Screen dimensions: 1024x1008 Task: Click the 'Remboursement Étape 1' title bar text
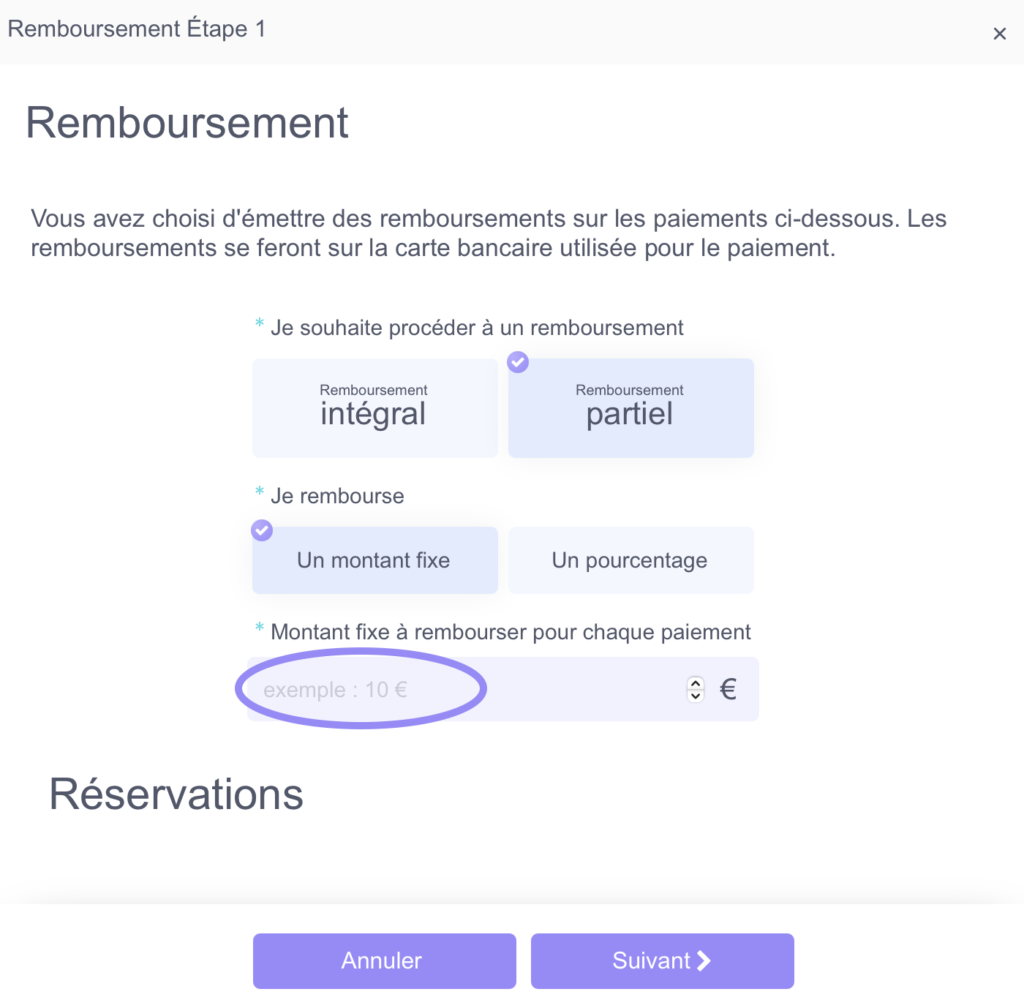(x=136, y=29)
